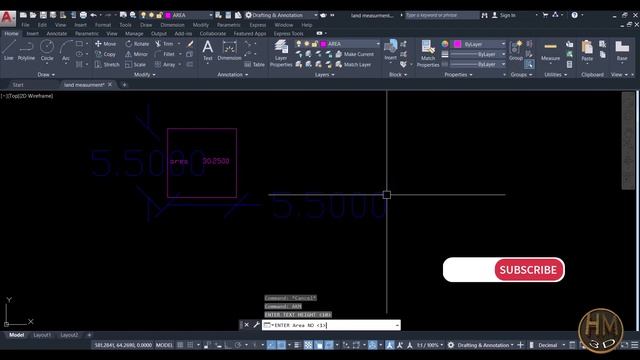Click the Array tool
640x360 pixels.
tap(165, 64)
